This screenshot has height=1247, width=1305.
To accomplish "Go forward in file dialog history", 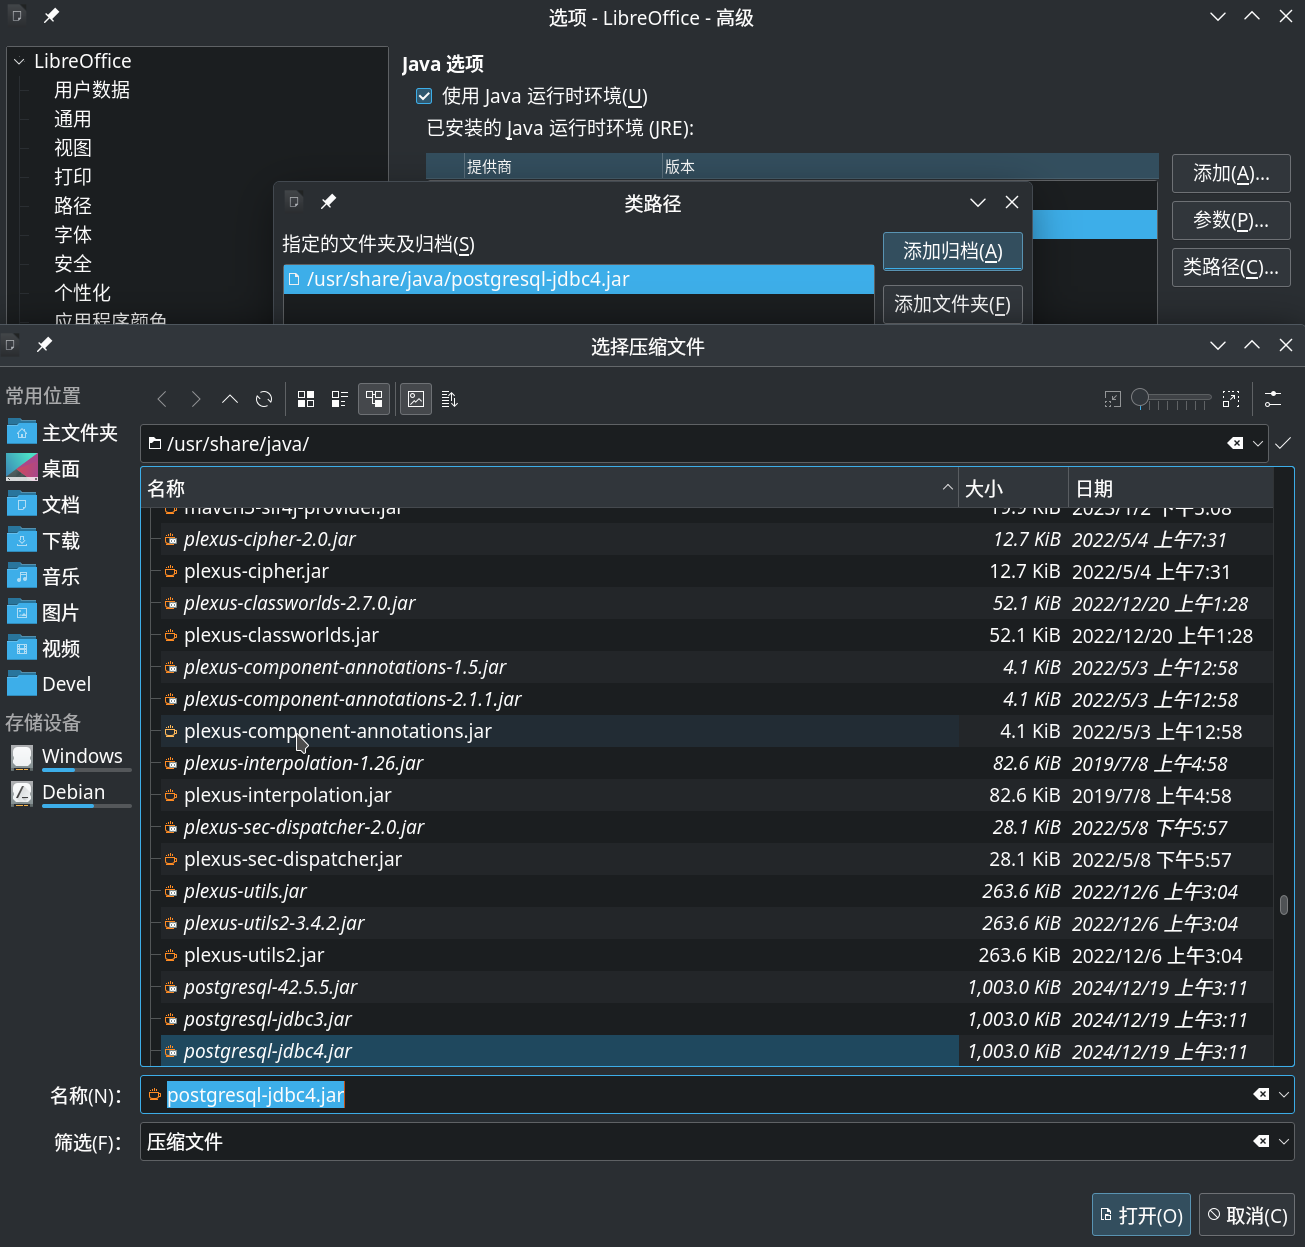I will coord(196,399).
